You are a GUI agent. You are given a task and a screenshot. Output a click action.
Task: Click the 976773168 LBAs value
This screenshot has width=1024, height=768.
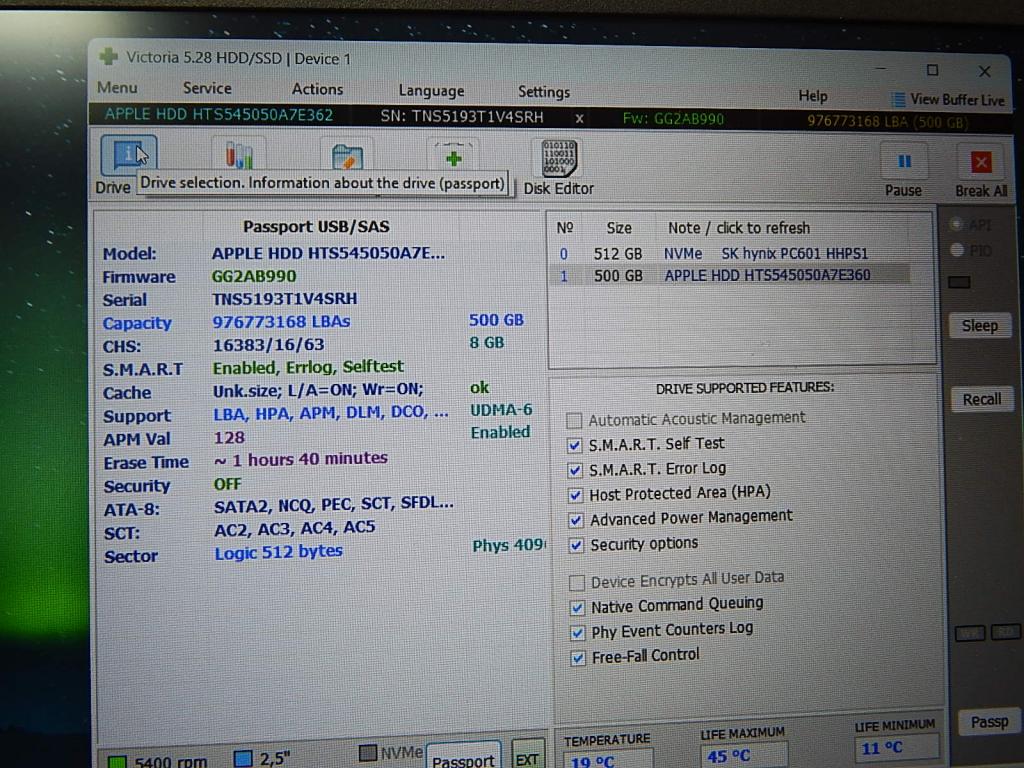coord(281,321)
